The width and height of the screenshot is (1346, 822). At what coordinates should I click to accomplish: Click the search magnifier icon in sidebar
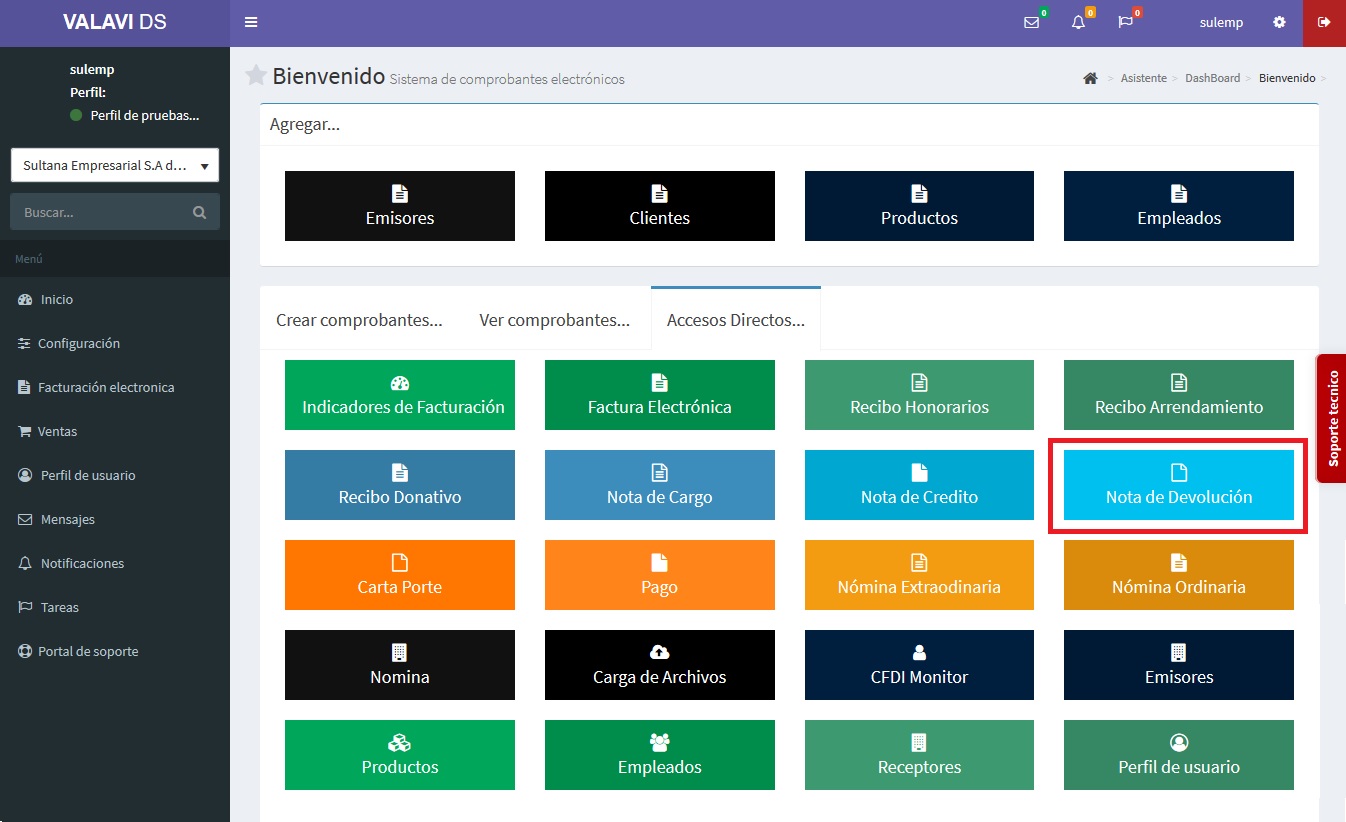point(199,212)
